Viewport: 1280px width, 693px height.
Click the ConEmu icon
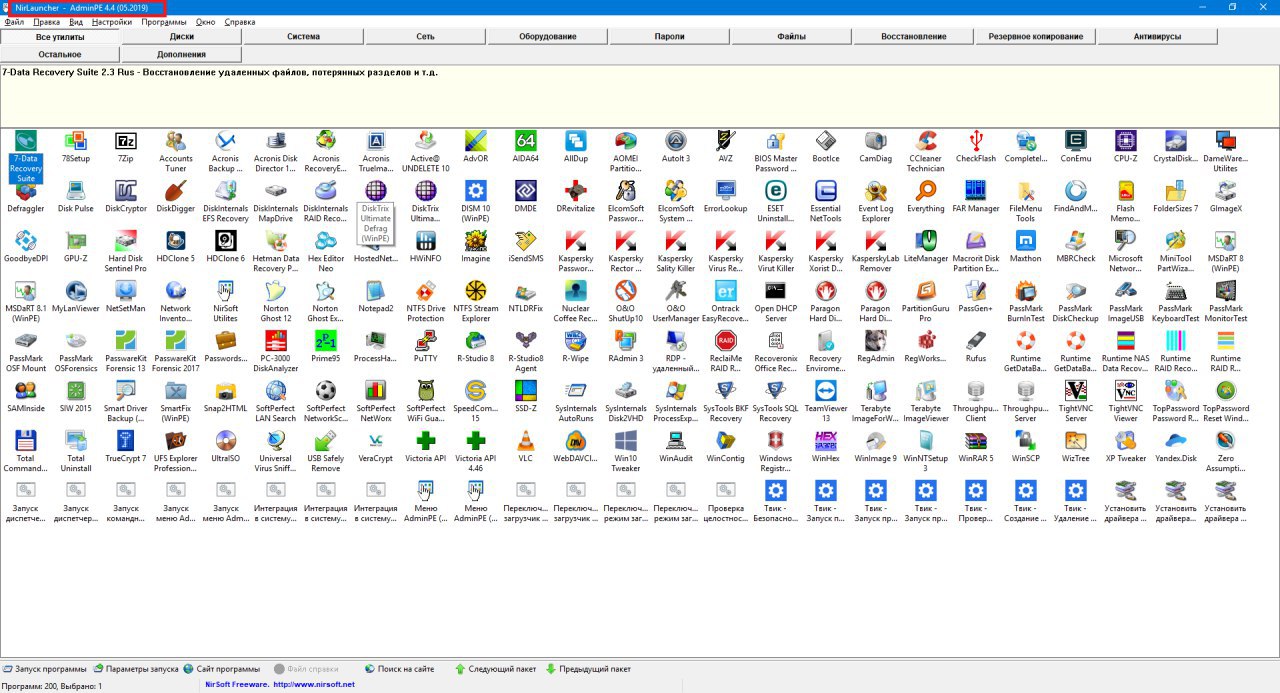click(1076, 141)
